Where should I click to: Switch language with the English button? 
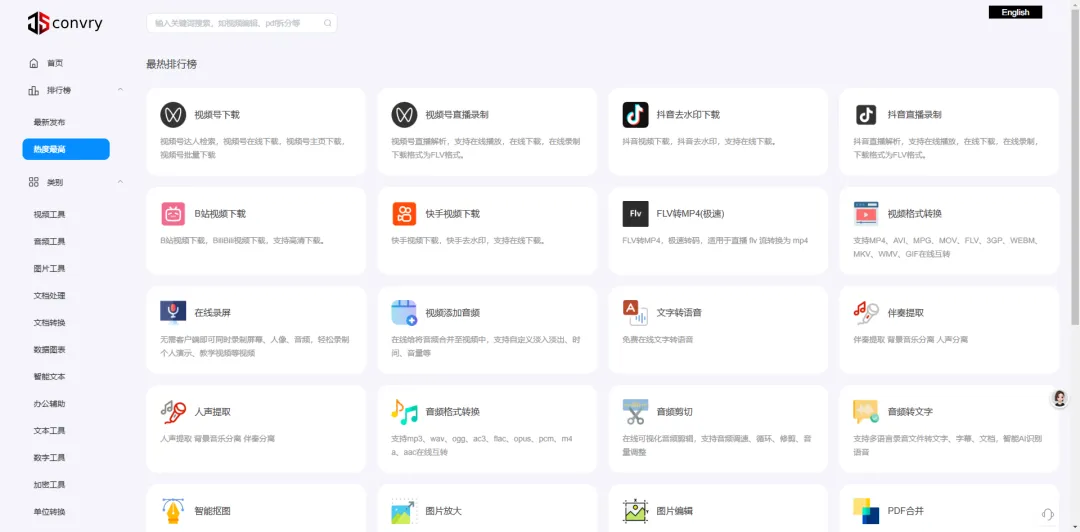click(1015, 12)
